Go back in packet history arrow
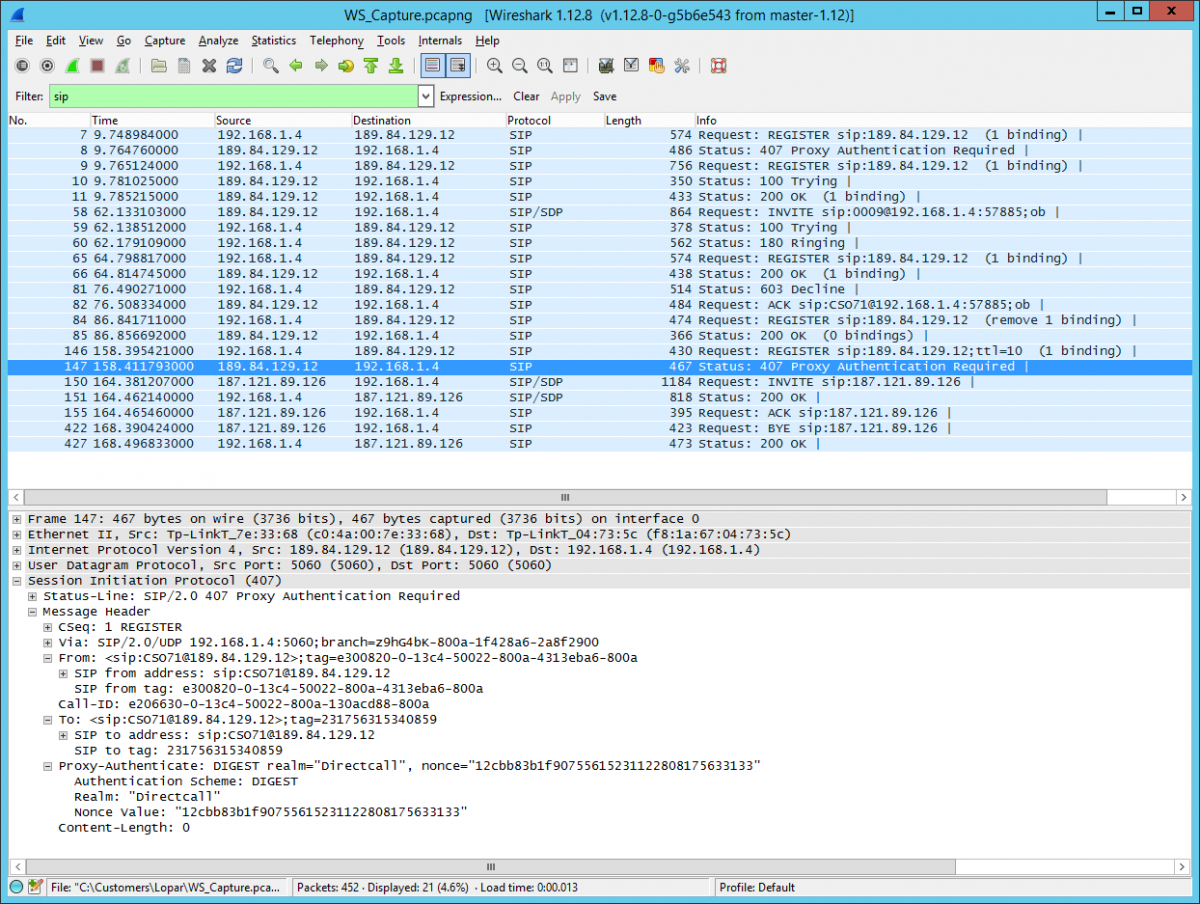 coord(296,66)
